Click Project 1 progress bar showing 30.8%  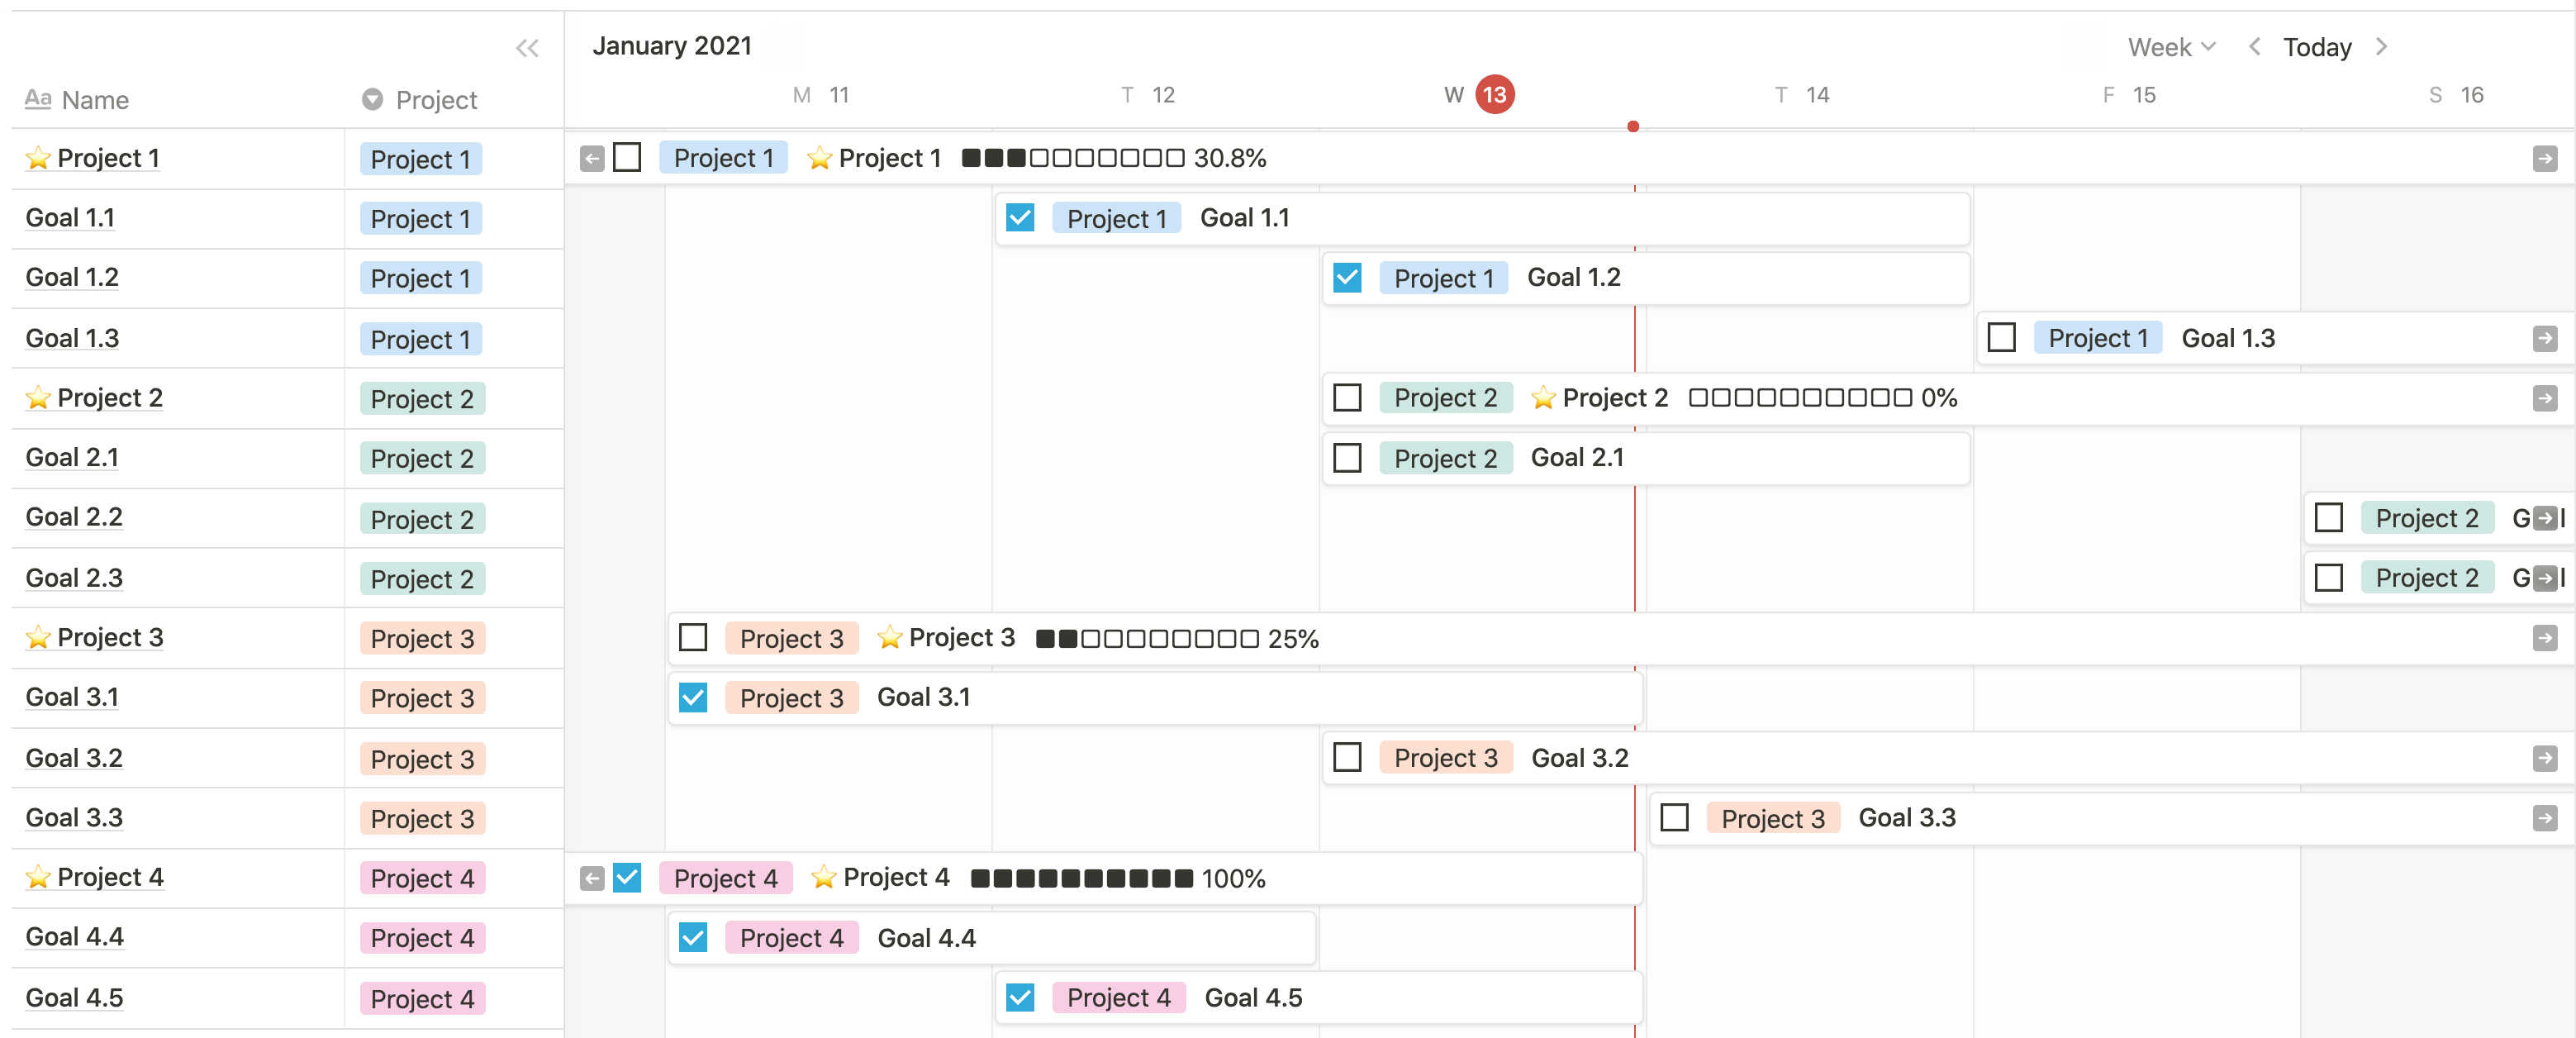click(1114, 158)
